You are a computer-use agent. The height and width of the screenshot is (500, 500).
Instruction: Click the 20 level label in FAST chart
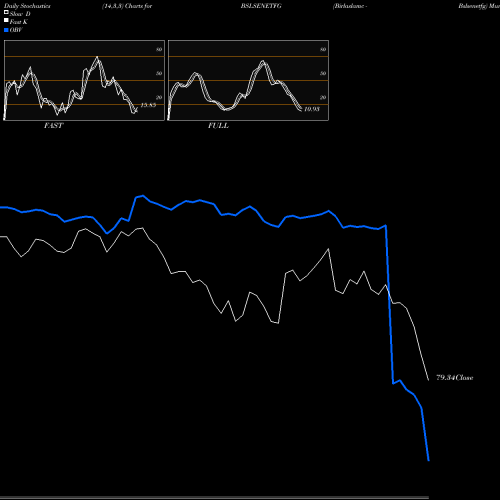pyautogui.click(x=159, y=97)
